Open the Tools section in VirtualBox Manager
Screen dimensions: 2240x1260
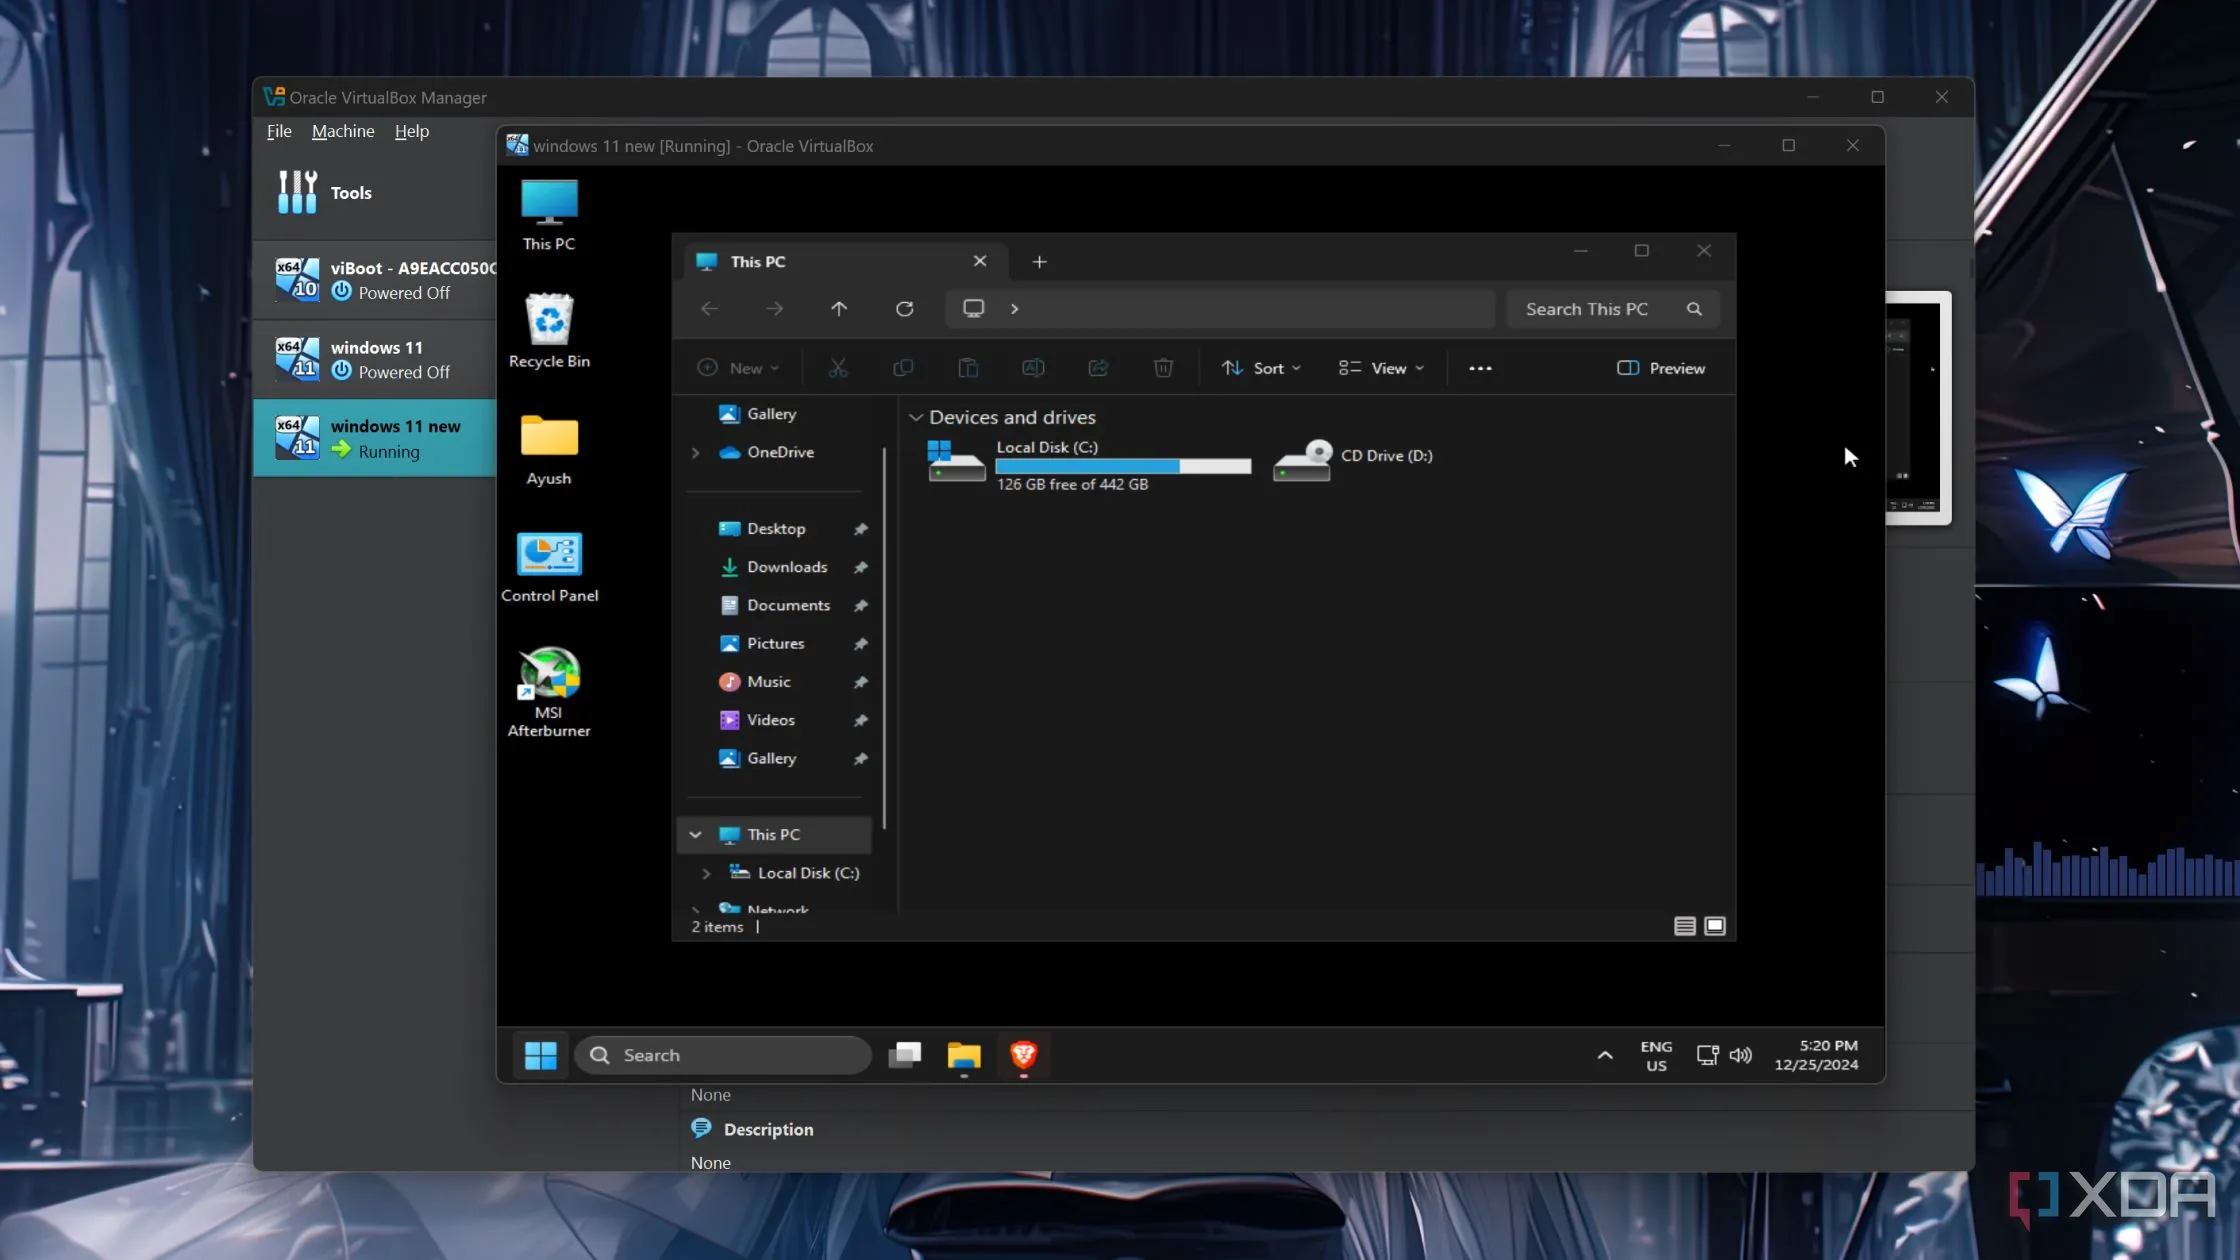(375, 193)
